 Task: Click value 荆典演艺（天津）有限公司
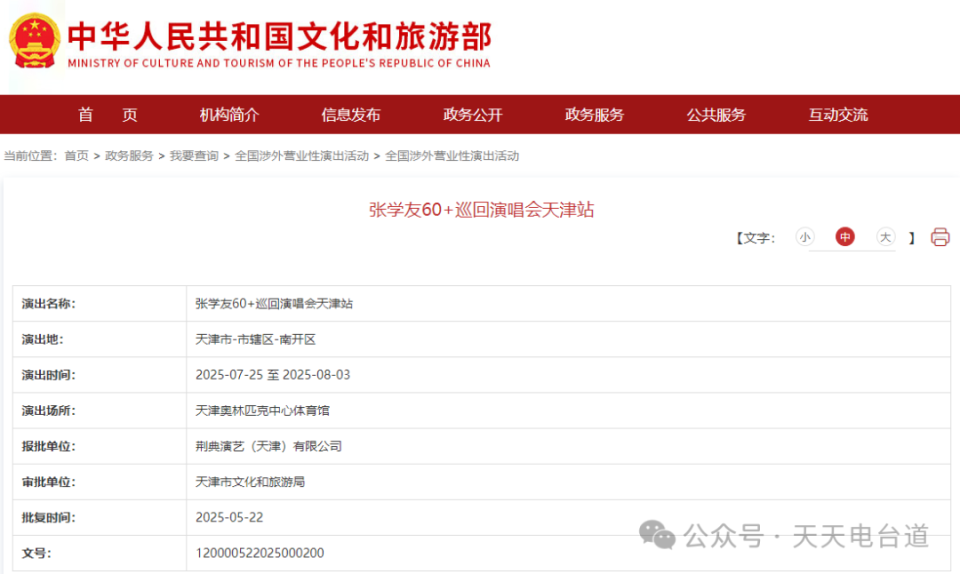click(268, 446)
